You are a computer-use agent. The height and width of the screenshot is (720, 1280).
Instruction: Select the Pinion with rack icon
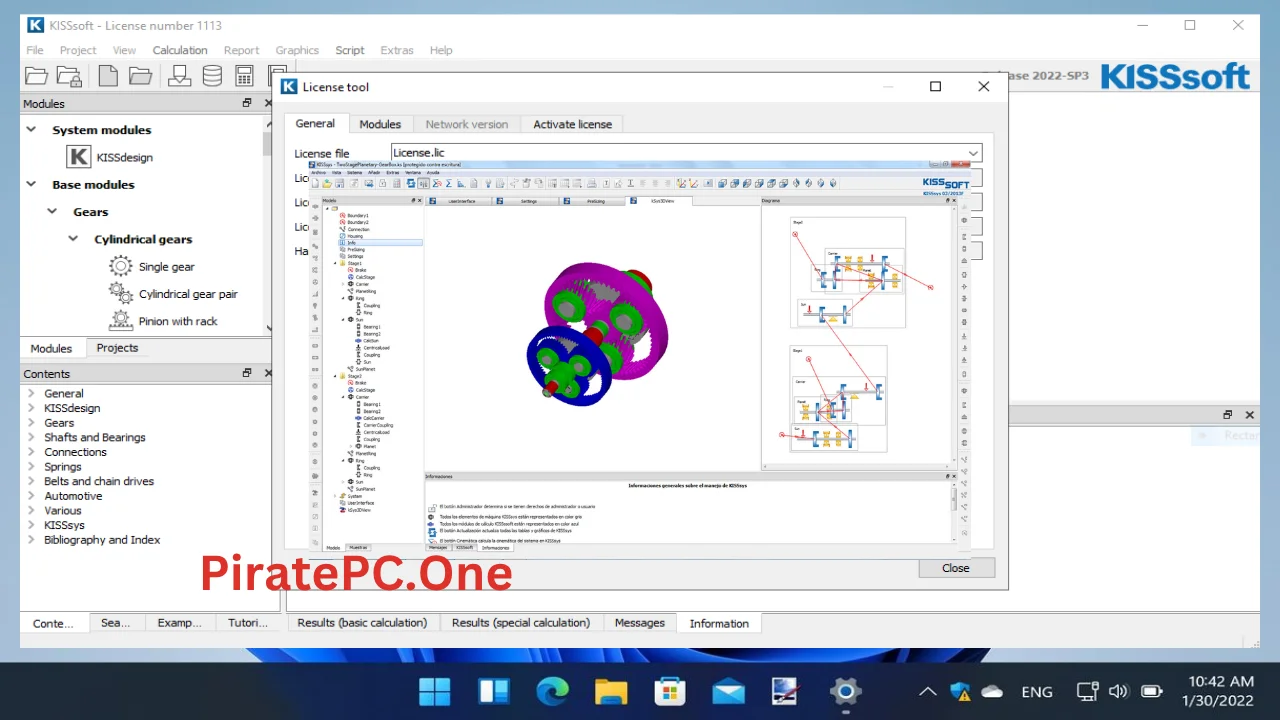121,321
